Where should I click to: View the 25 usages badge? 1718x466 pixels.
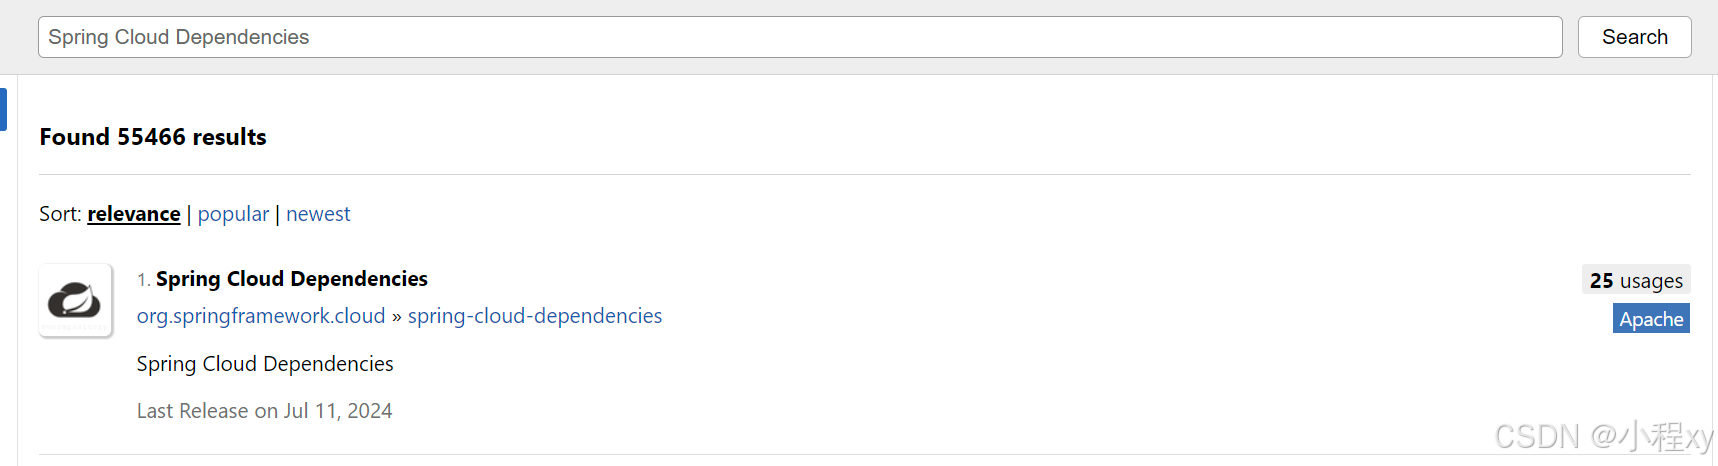[x=1636, y=280]
